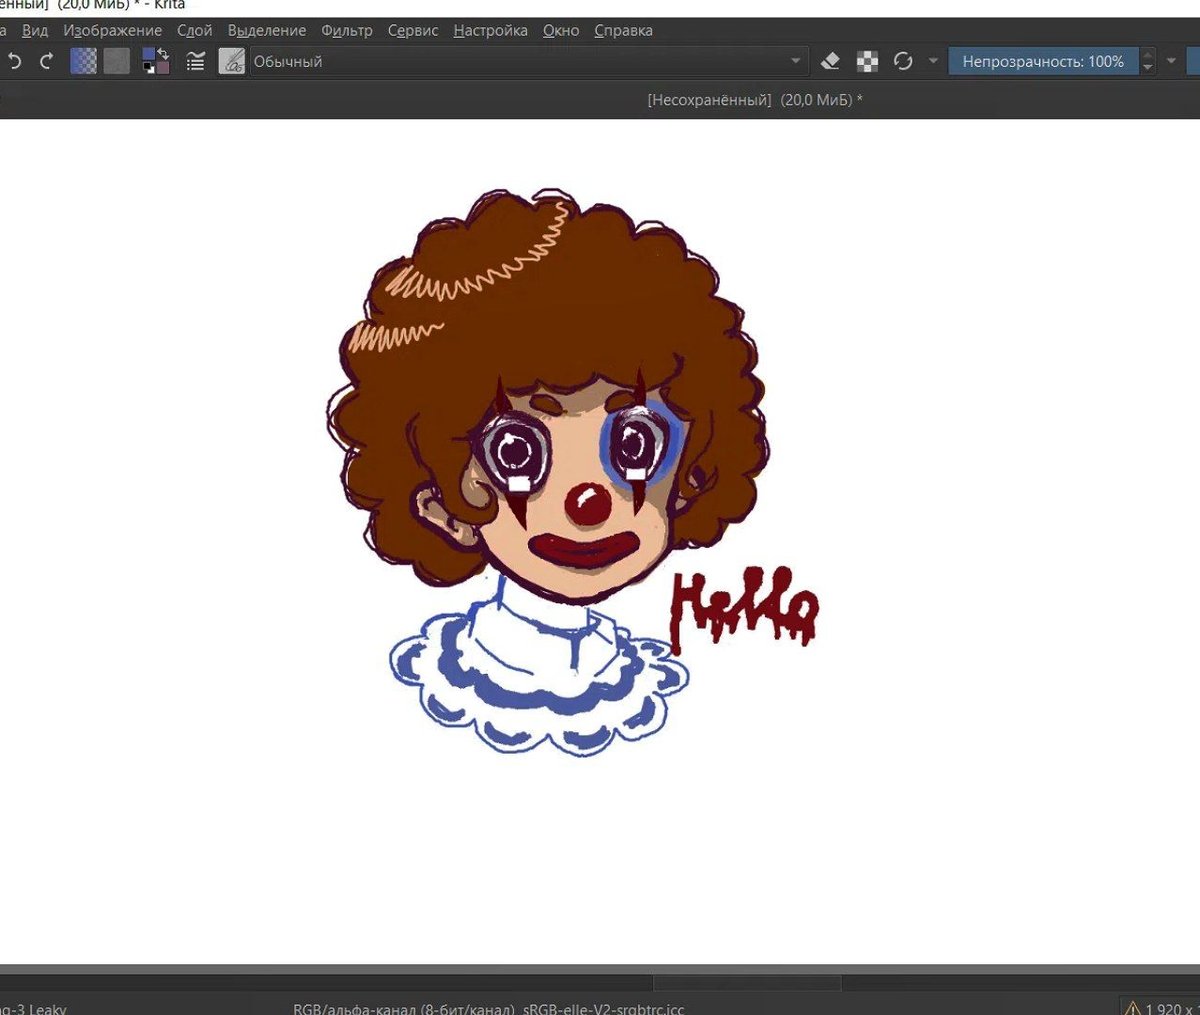Reload the original brush preset

[x=903, y=61]
